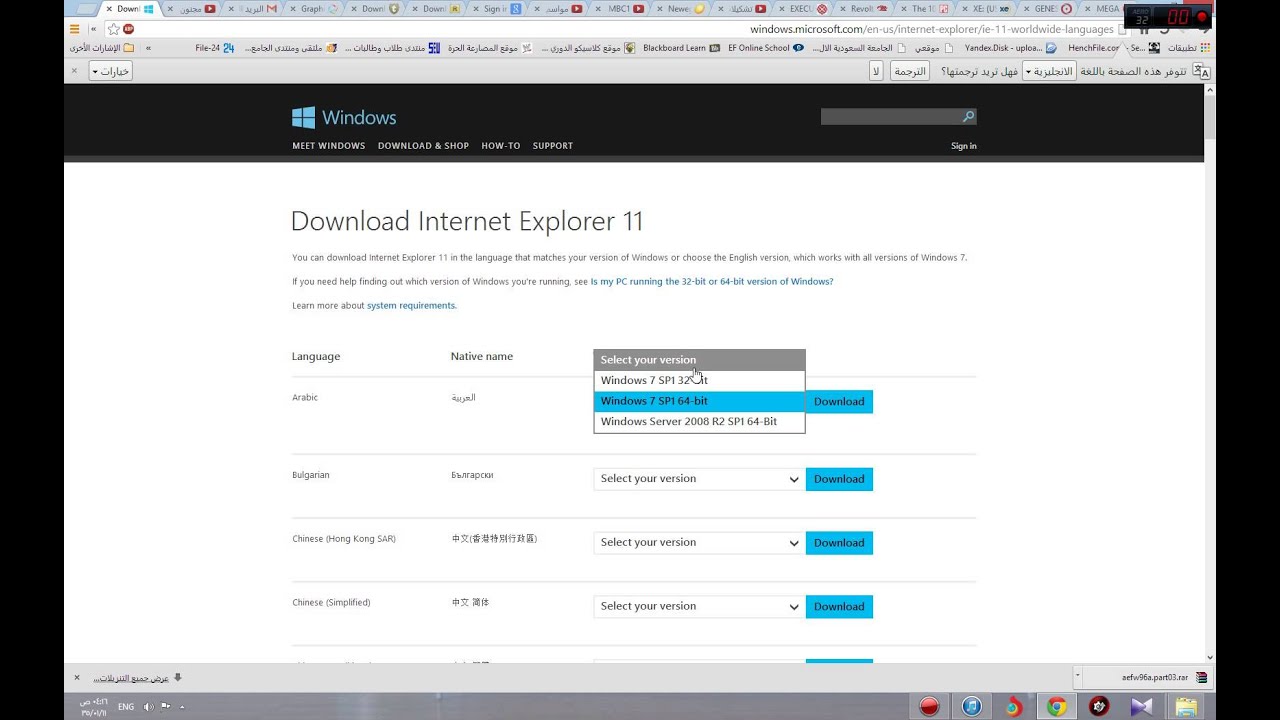Screen dimensions: 1280x720
Task: Click the volume speaker tray icon
Action: [x=148, y=707]
